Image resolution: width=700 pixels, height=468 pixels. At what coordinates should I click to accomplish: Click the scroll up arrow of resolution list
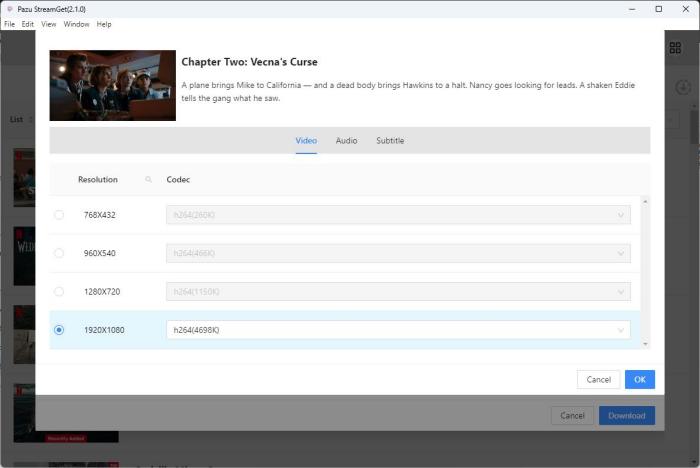[x=645, y=202]
